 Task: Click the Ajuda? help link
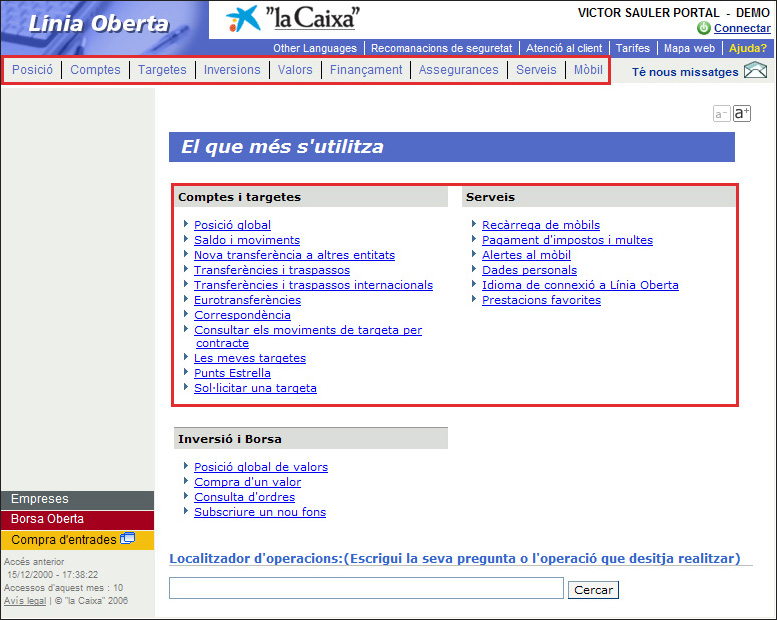pos(748,48)
